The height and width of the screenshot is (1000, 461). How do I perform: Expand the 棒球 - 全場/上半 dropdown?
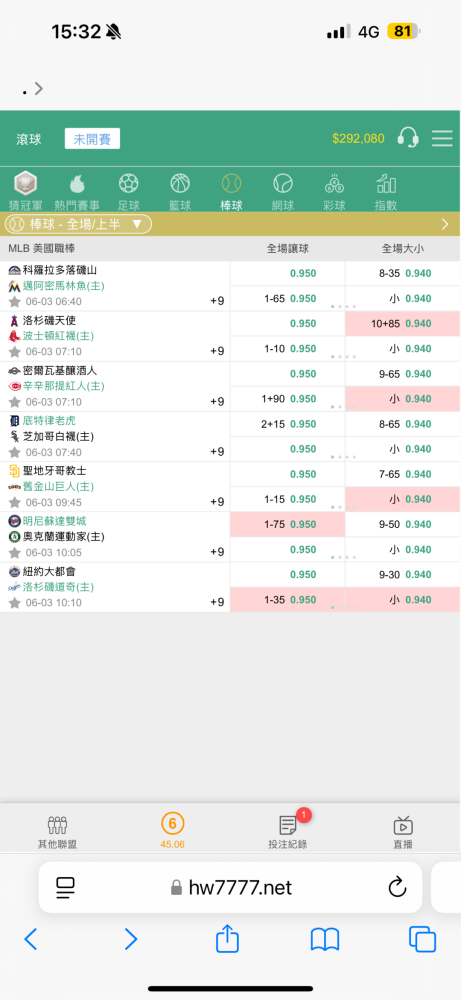coord(78,224)
